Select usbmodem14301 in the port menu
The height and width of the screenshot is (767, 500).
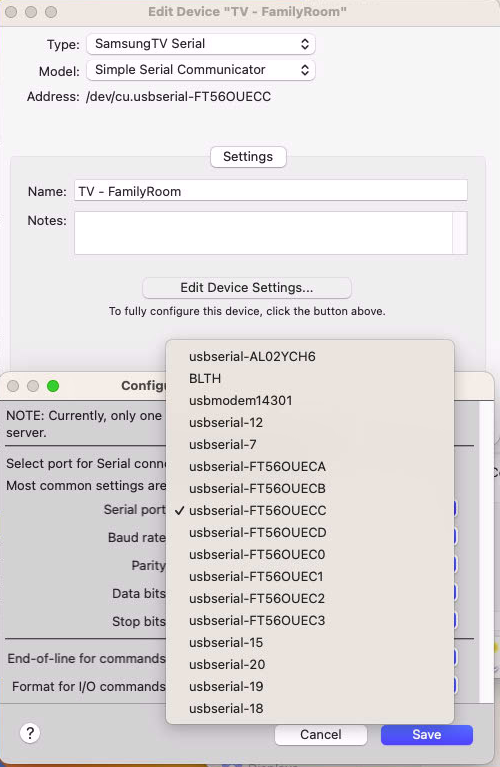tap(310, 401)
